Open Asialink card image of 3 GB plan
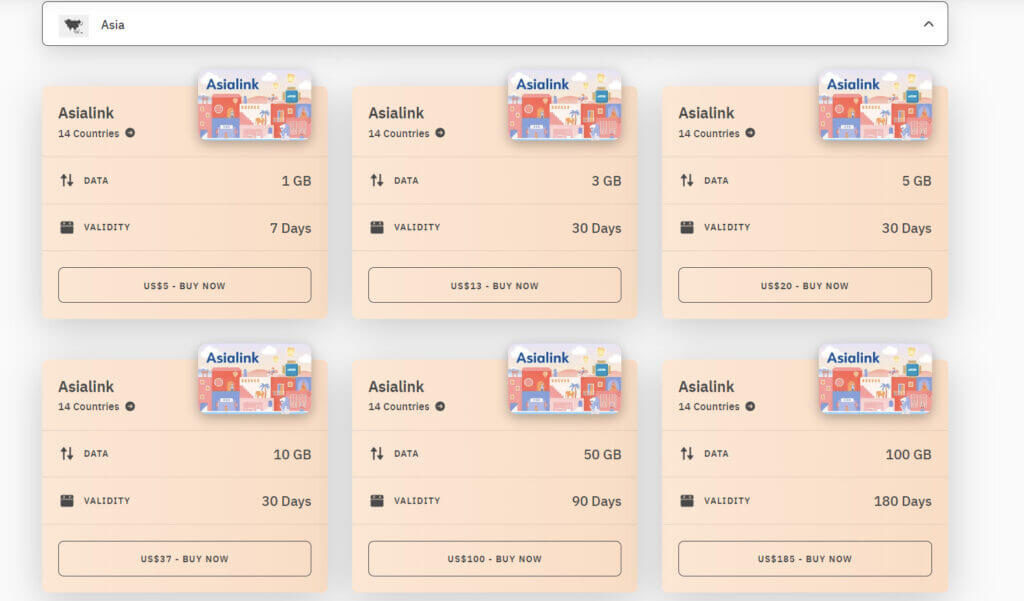This screenshot has height=601, width=1024. click(565, 105)
